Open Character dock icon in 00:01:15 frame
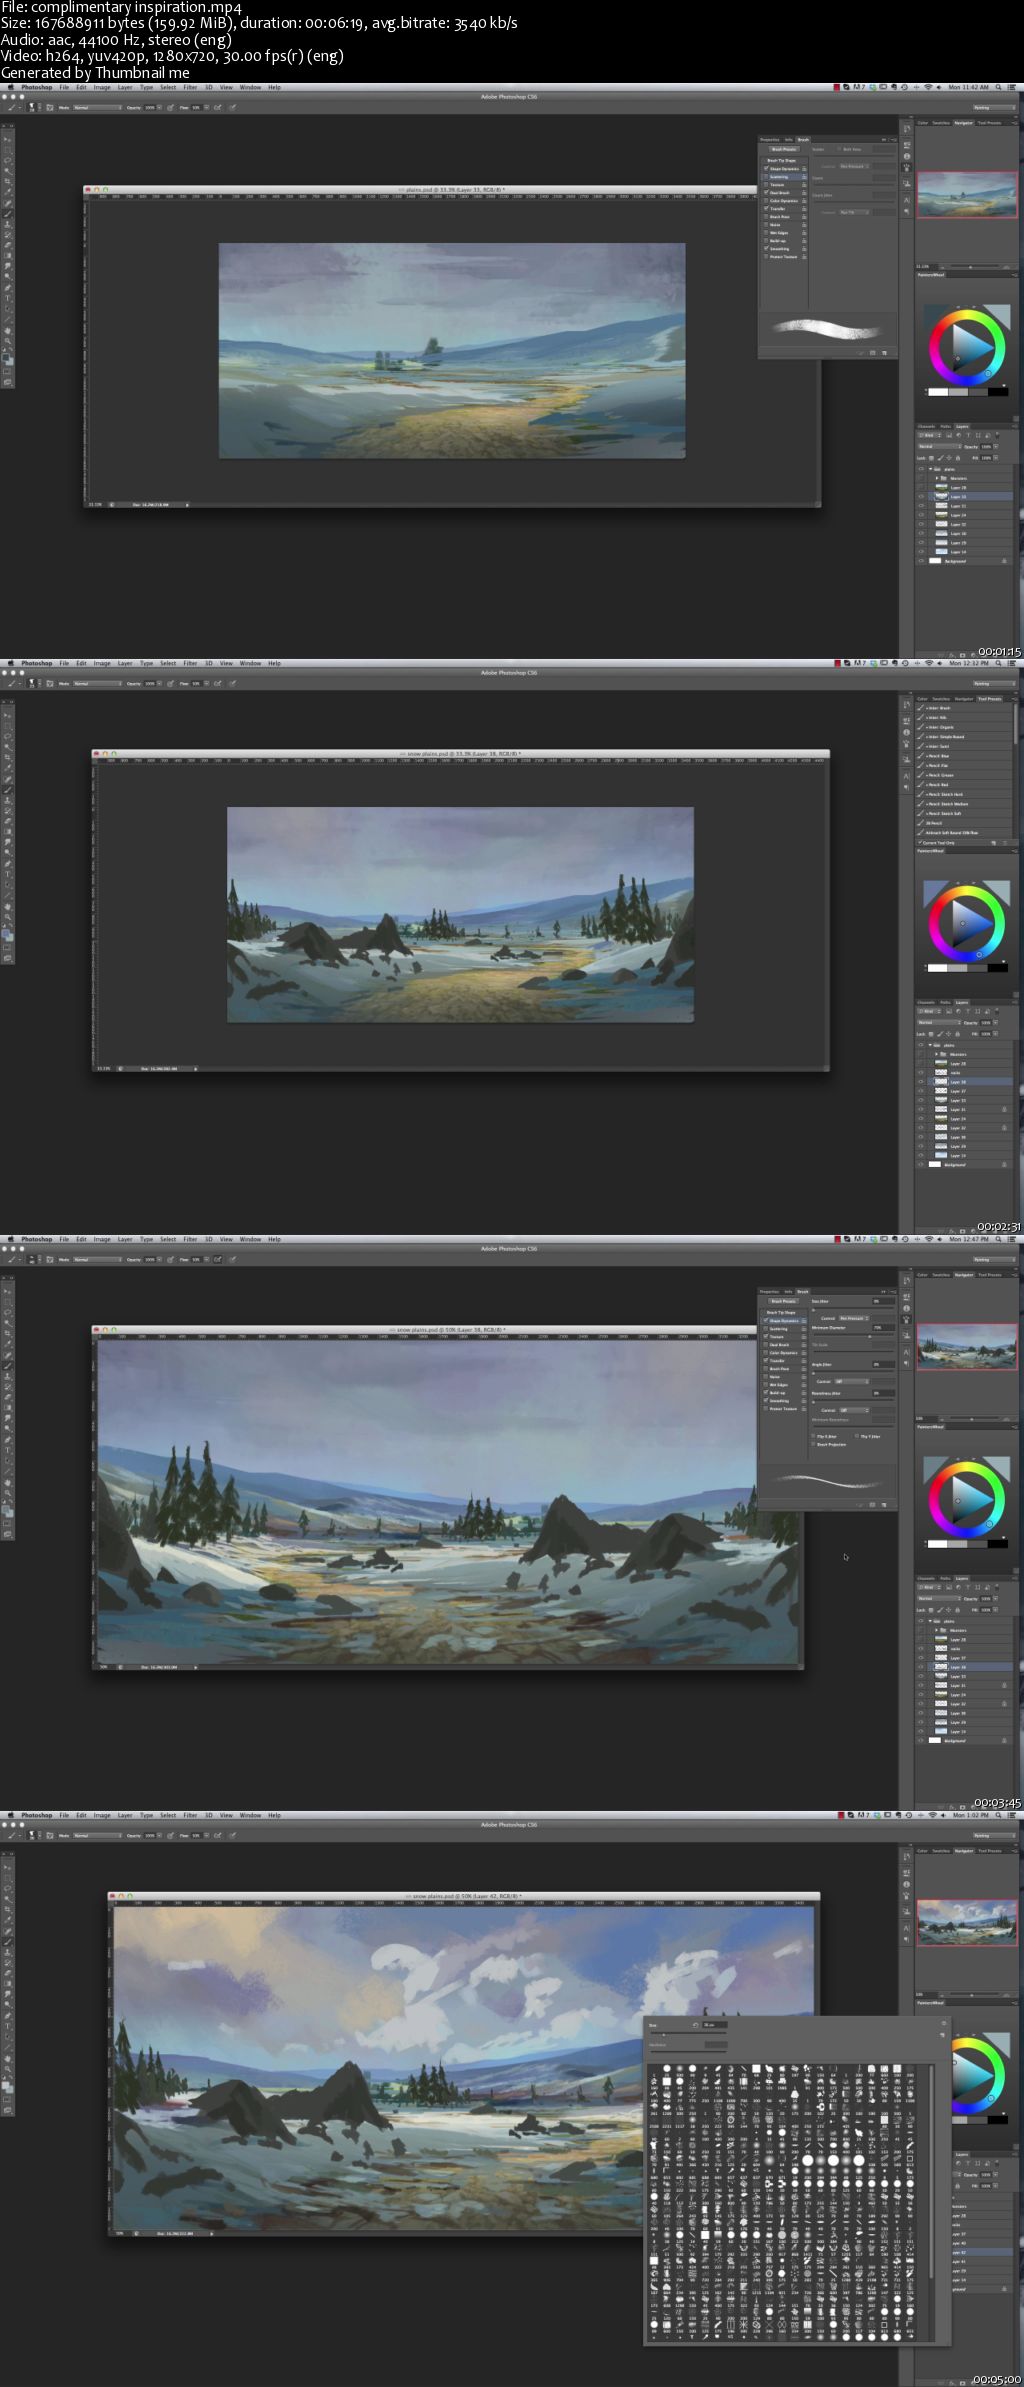 coord(907,200)
